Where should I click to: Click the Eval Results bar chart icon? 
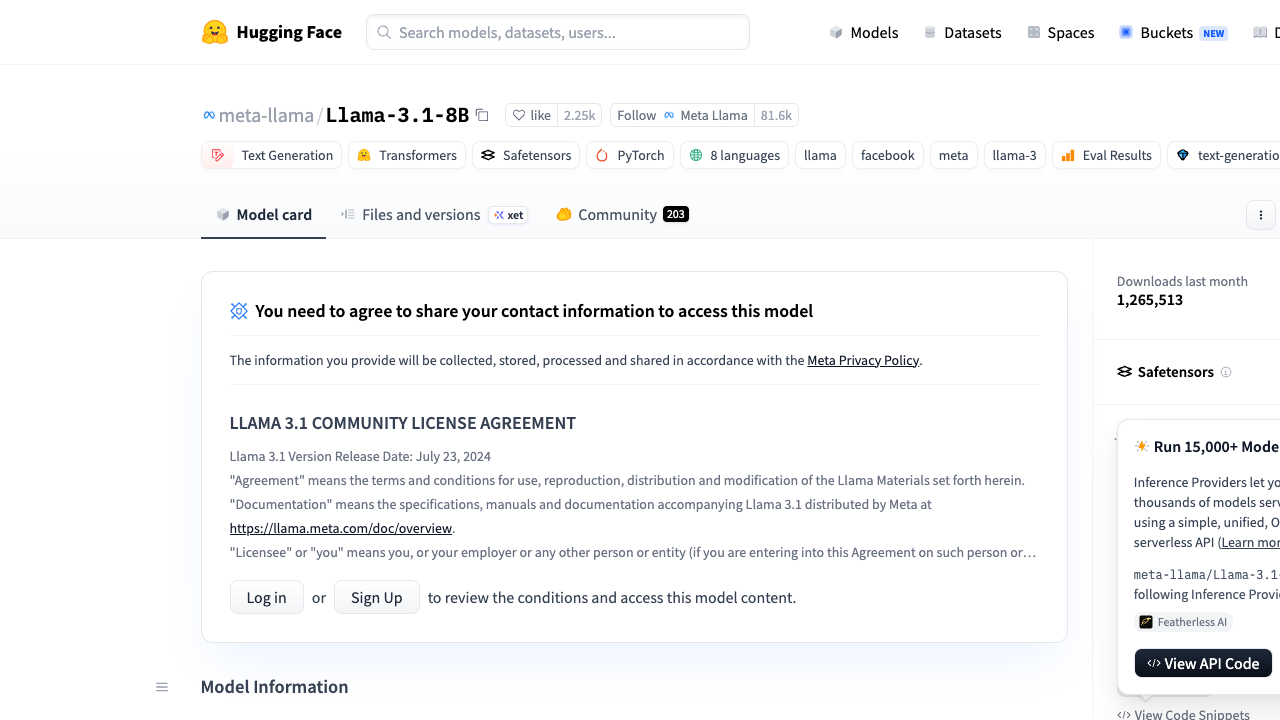click(x=1068, y=155)
